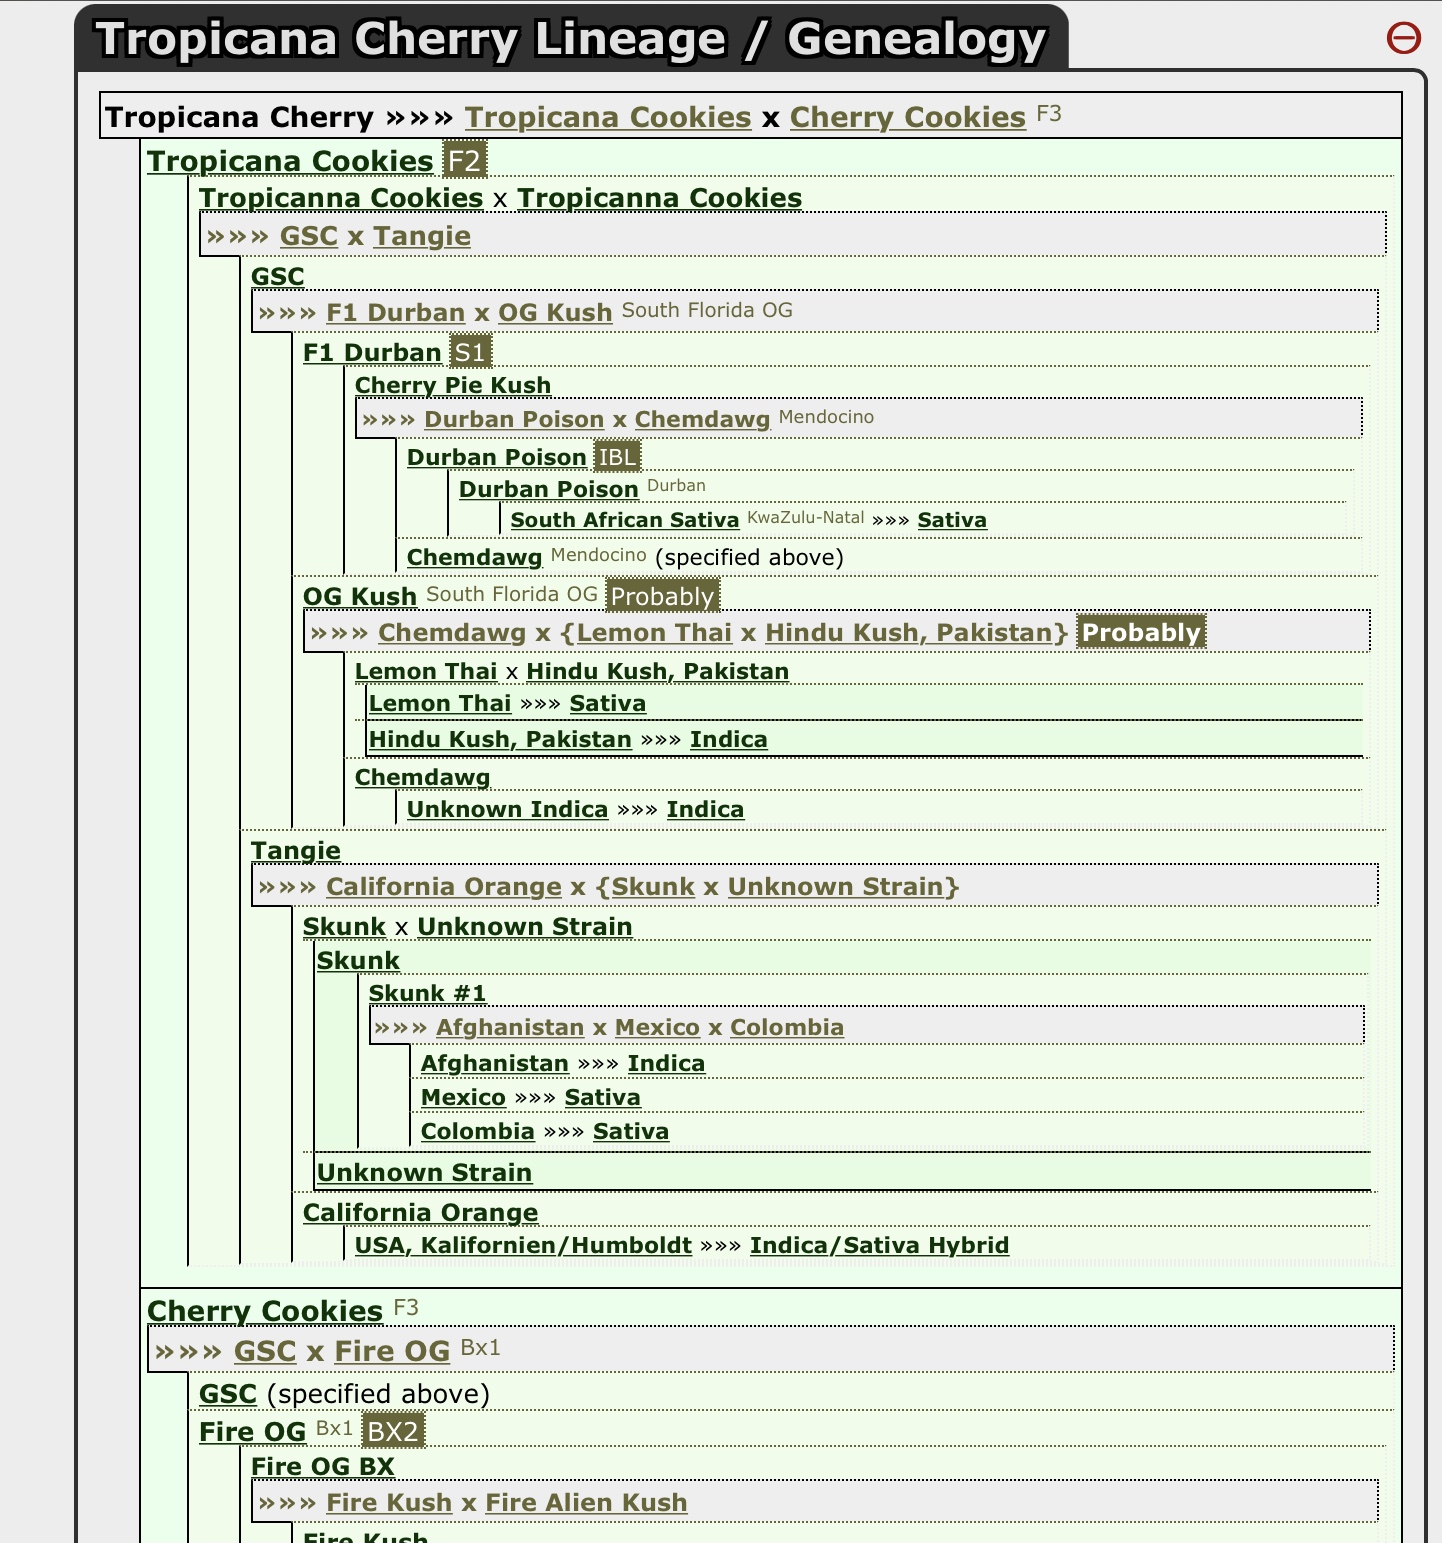Open the Cherry Pie Kush link
This screenshot has width=1442, height=1543.
[453, 386]
